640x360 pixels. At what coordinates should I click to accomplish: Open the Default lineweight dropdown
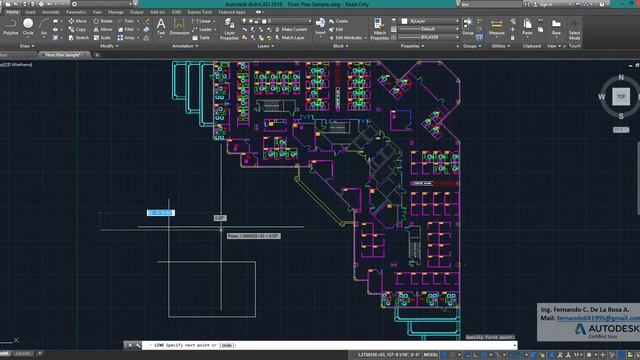[x=428, y=29]
